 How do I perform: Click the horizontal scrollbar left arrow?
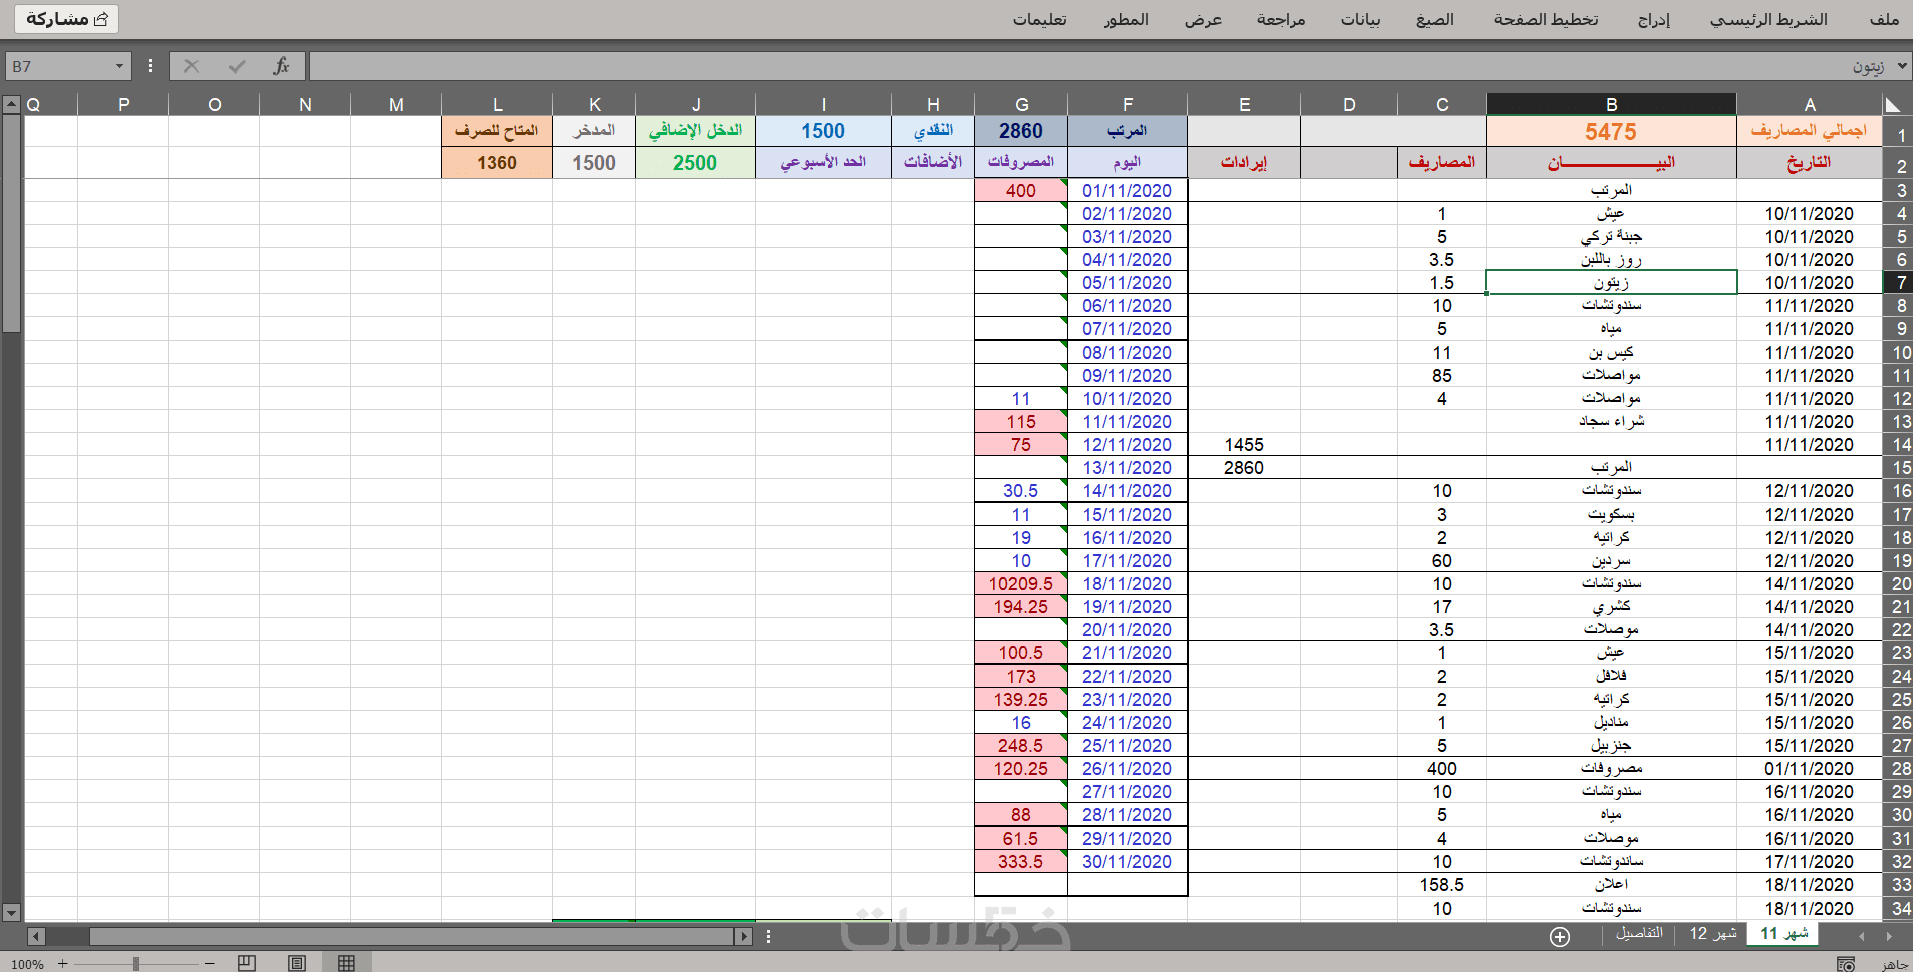point(36,937)
